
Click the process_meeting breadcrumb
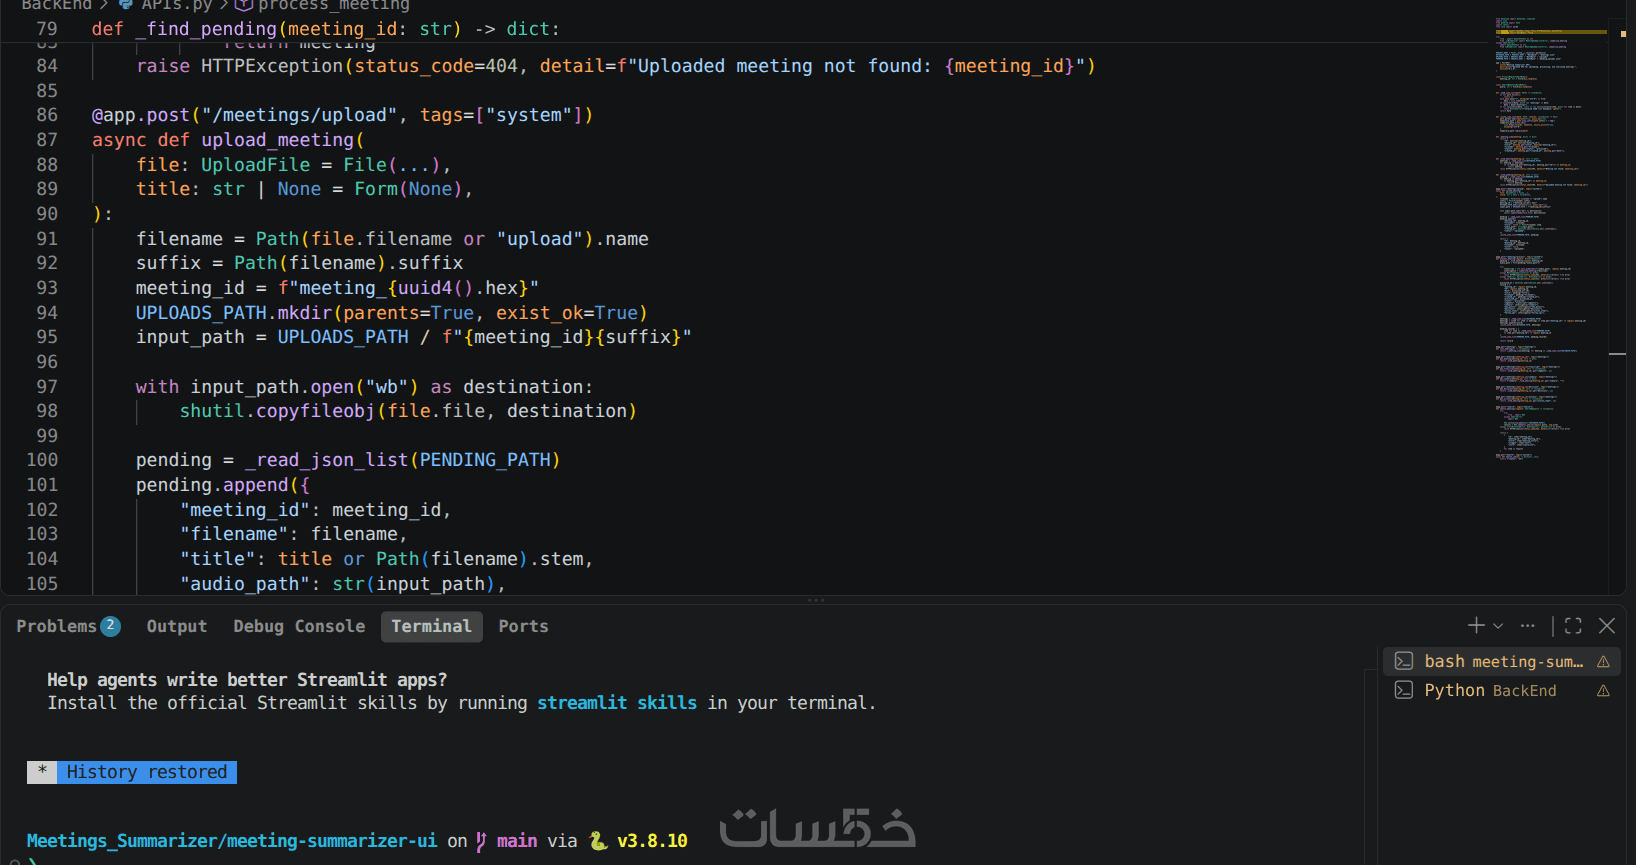pos(334,5)
